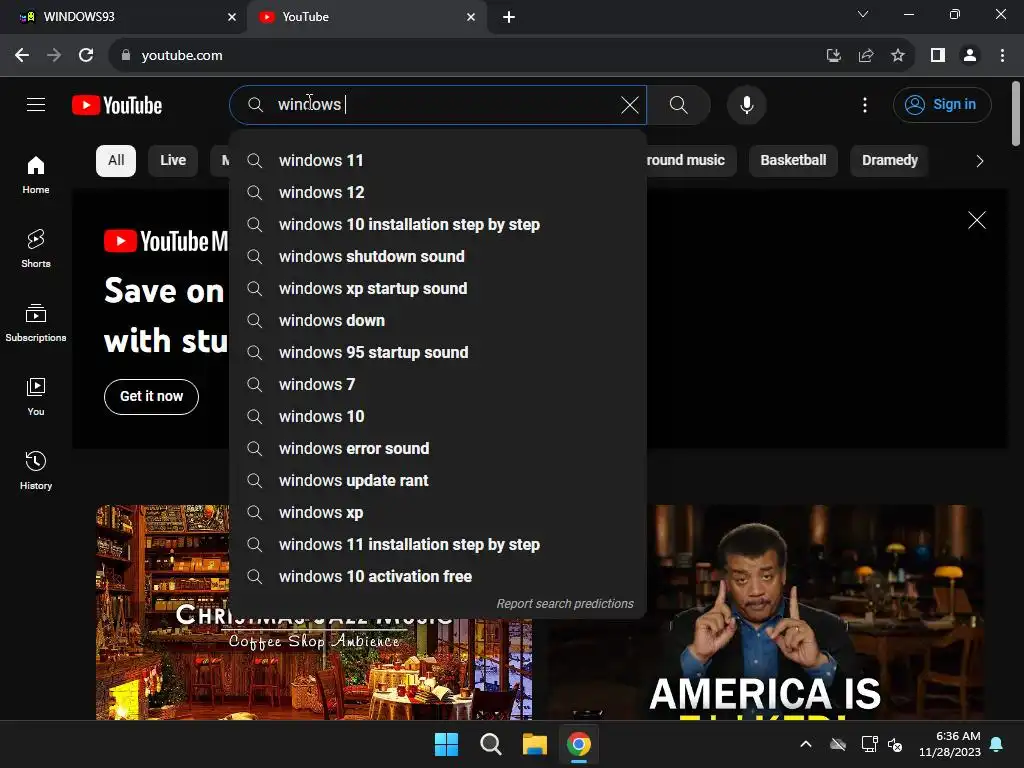Choose suggestion windows error sound
This screenshot has width=1024, height=768.
[x=438, y=449]
